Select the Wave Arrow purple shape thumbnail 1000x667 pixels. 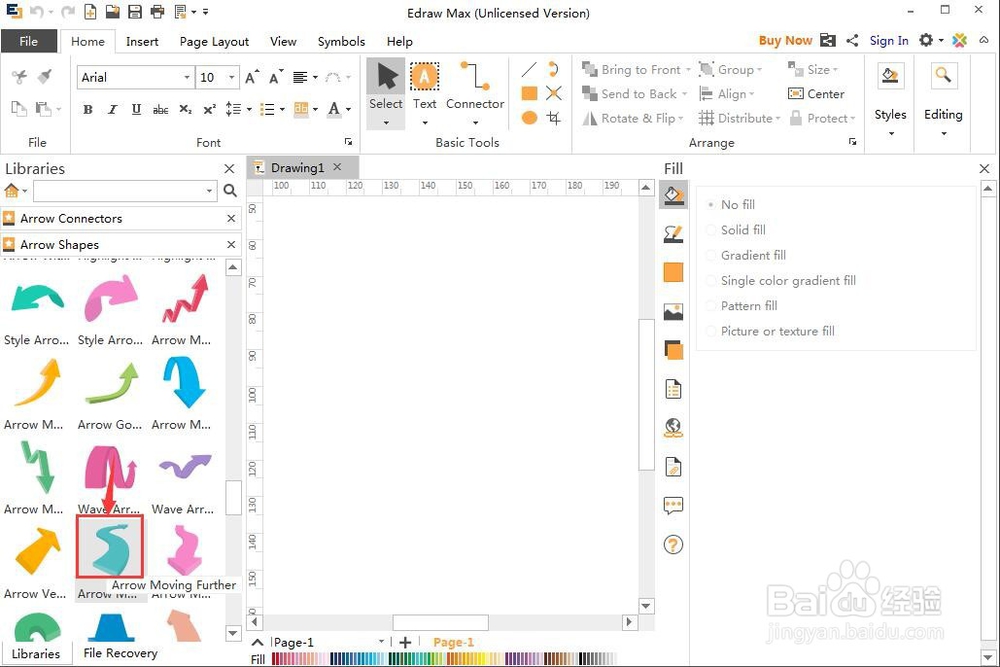(x=184, y=467)
